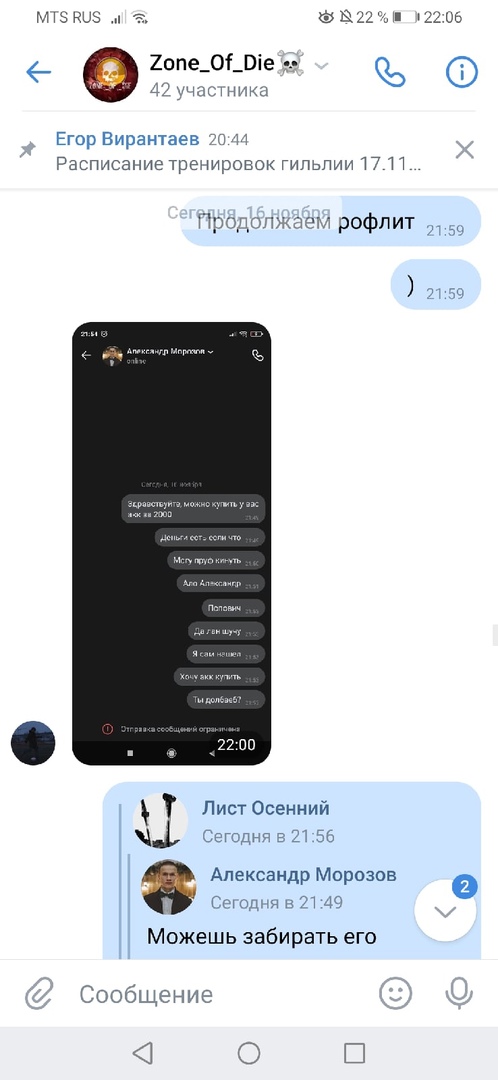Expand the dropdown chevron next to Zone_Of_Die

(x=322, y=66)
